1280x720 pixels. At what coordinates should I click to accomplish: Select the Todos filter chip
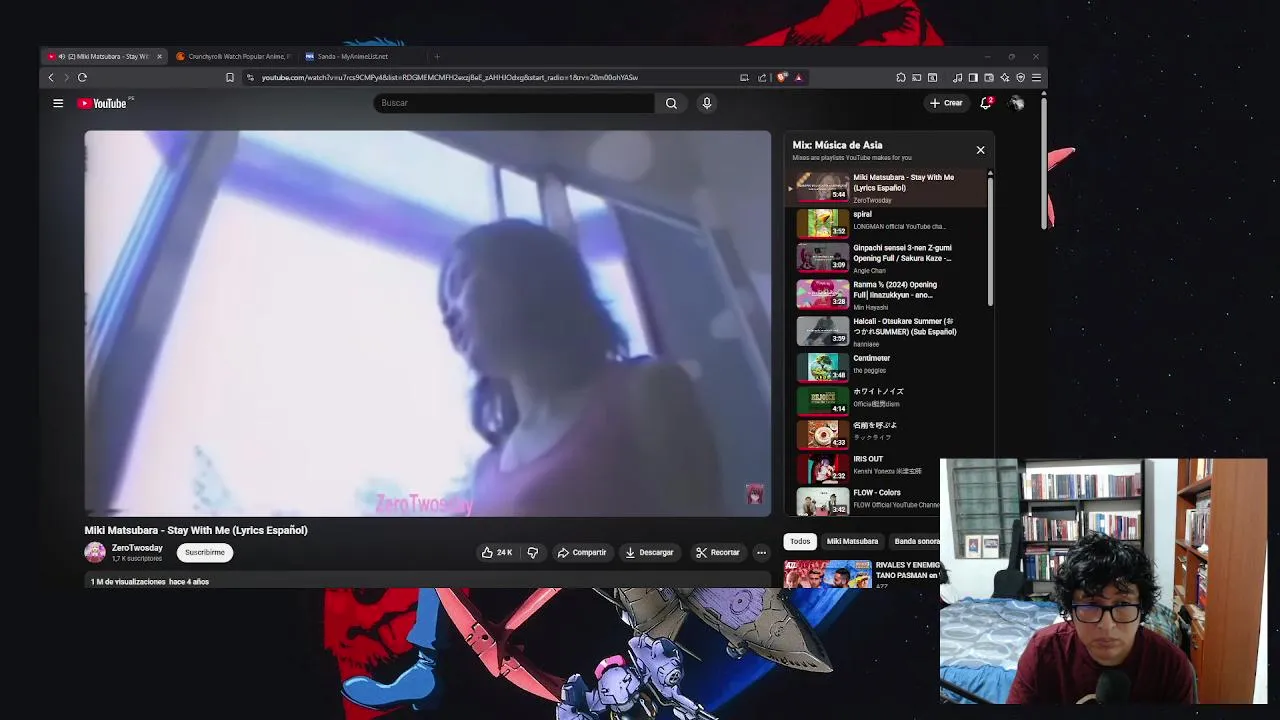(x=800, y=541)
